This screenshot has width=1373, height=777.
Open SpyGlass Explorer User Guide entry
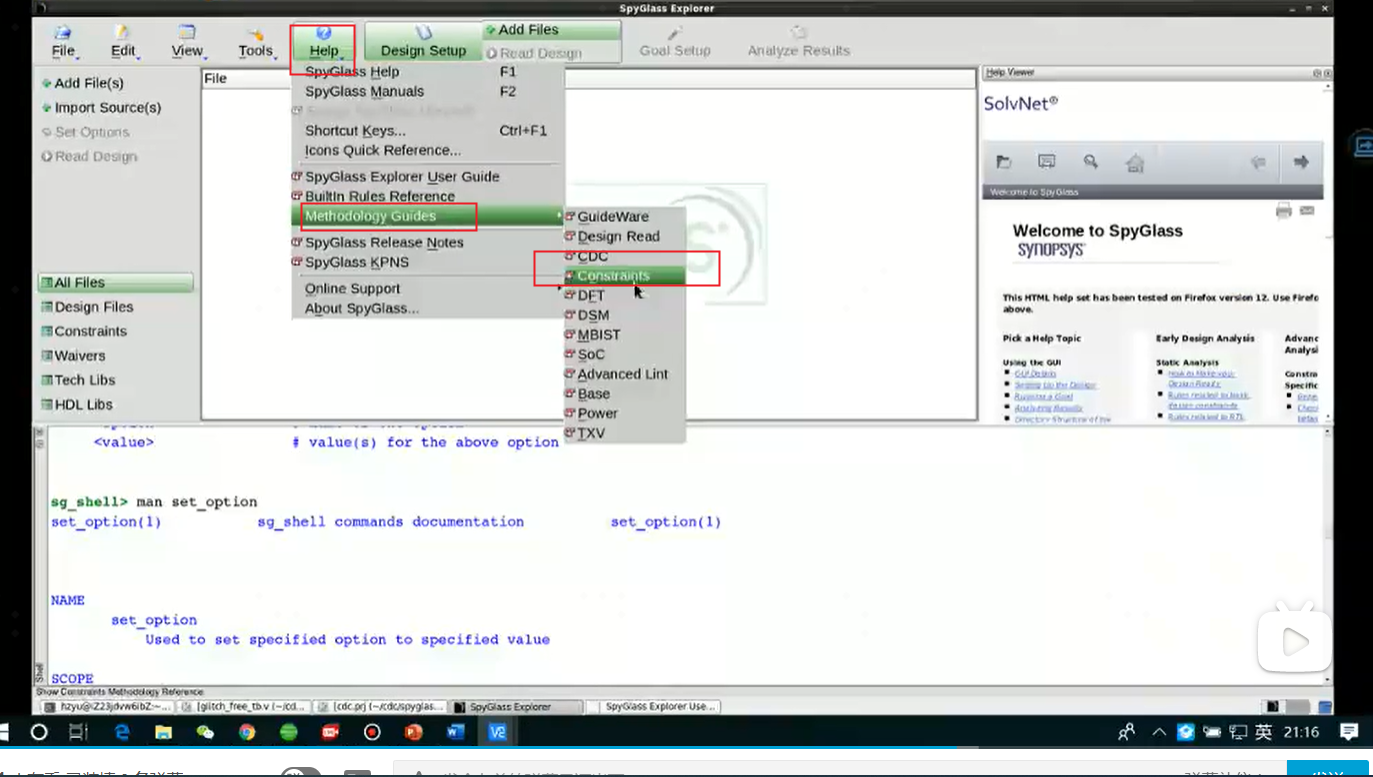(x=428, y=177)
